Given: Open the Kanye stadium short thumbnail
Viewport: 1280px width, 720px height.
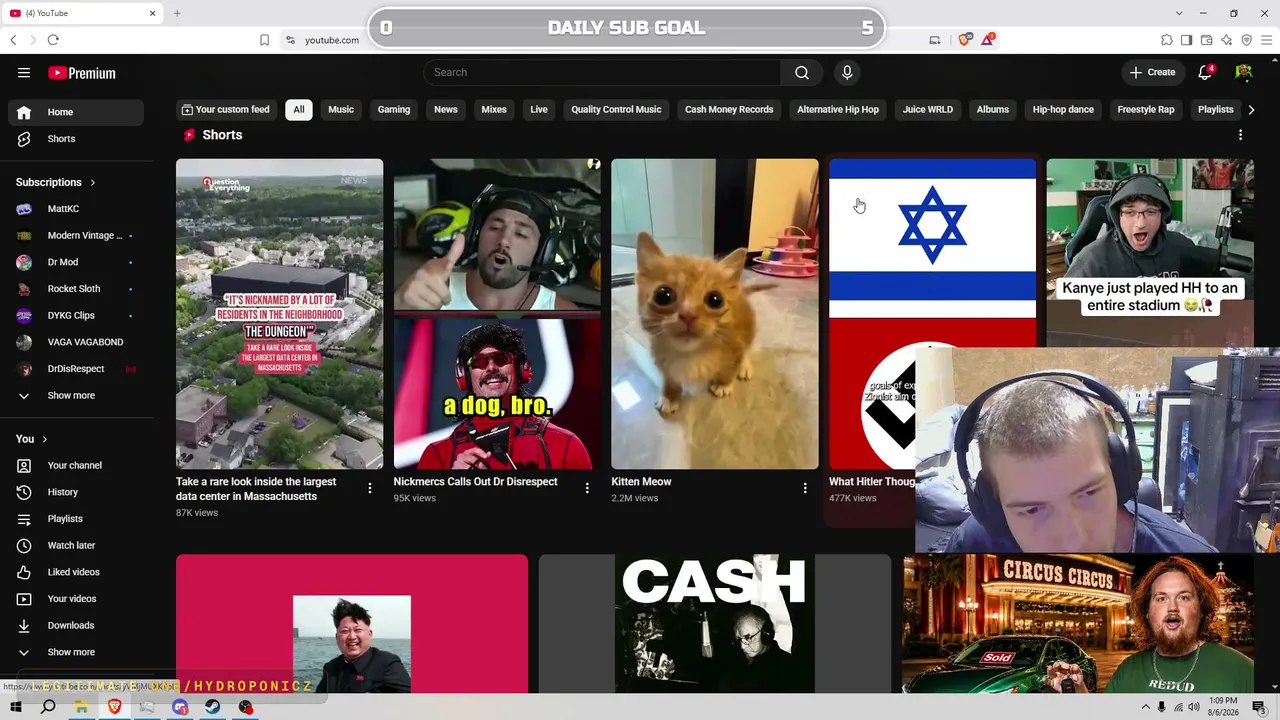Looking at the screenshot, I should [x=1150, y=252].
